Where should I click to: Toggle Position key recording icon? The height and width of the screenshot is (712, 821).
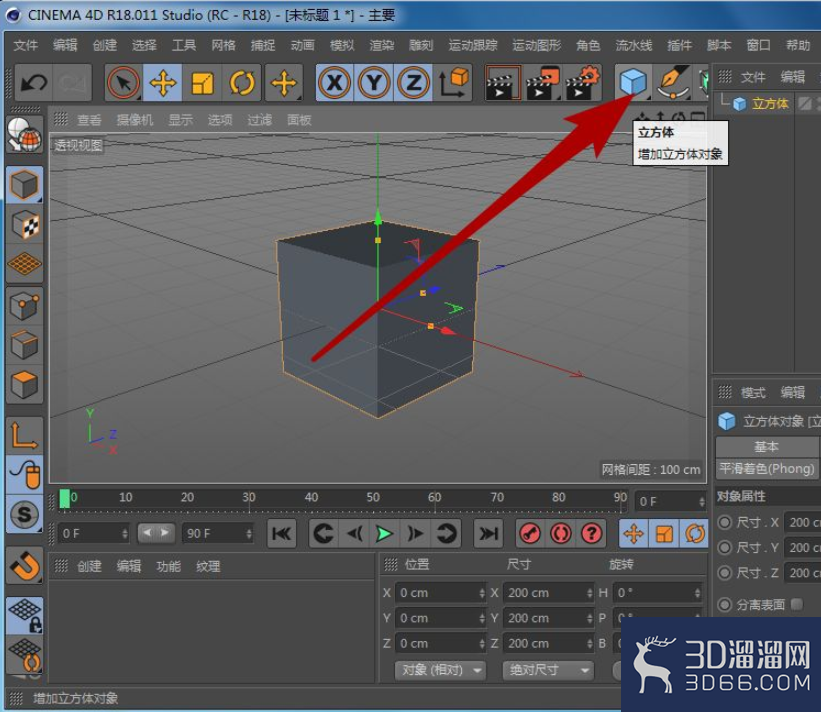coord(634,534)
